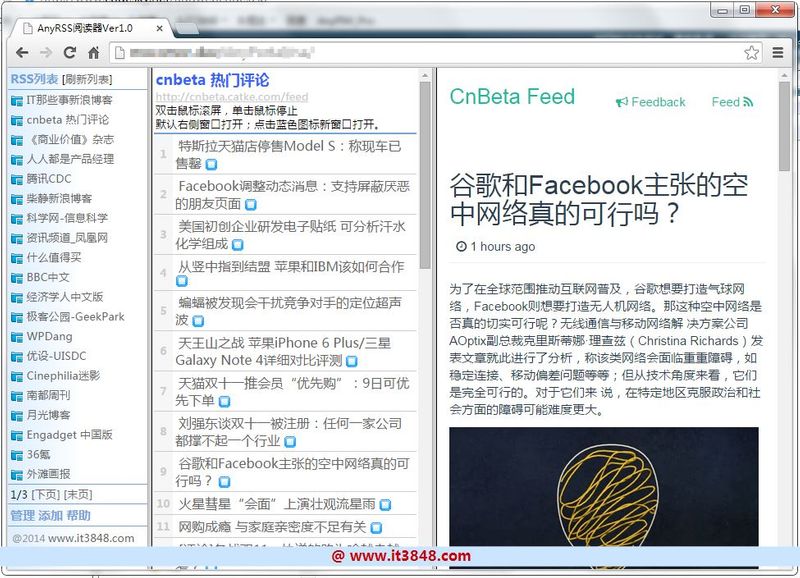Open the 帮助 help link
This screenshot has height=578, width=800.
coord(78,516)
